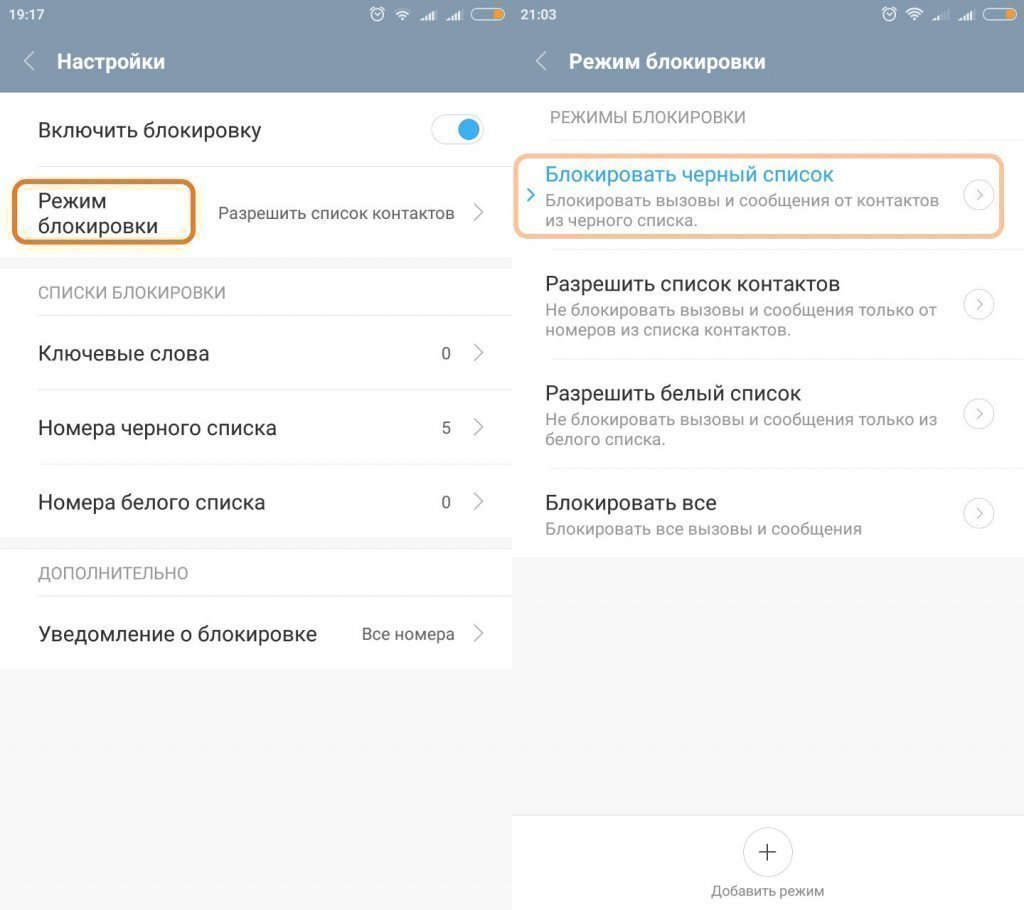Click the ДОПОЛНИТЕЛЬНО section header
The image size is (1024, 910).
113,573
